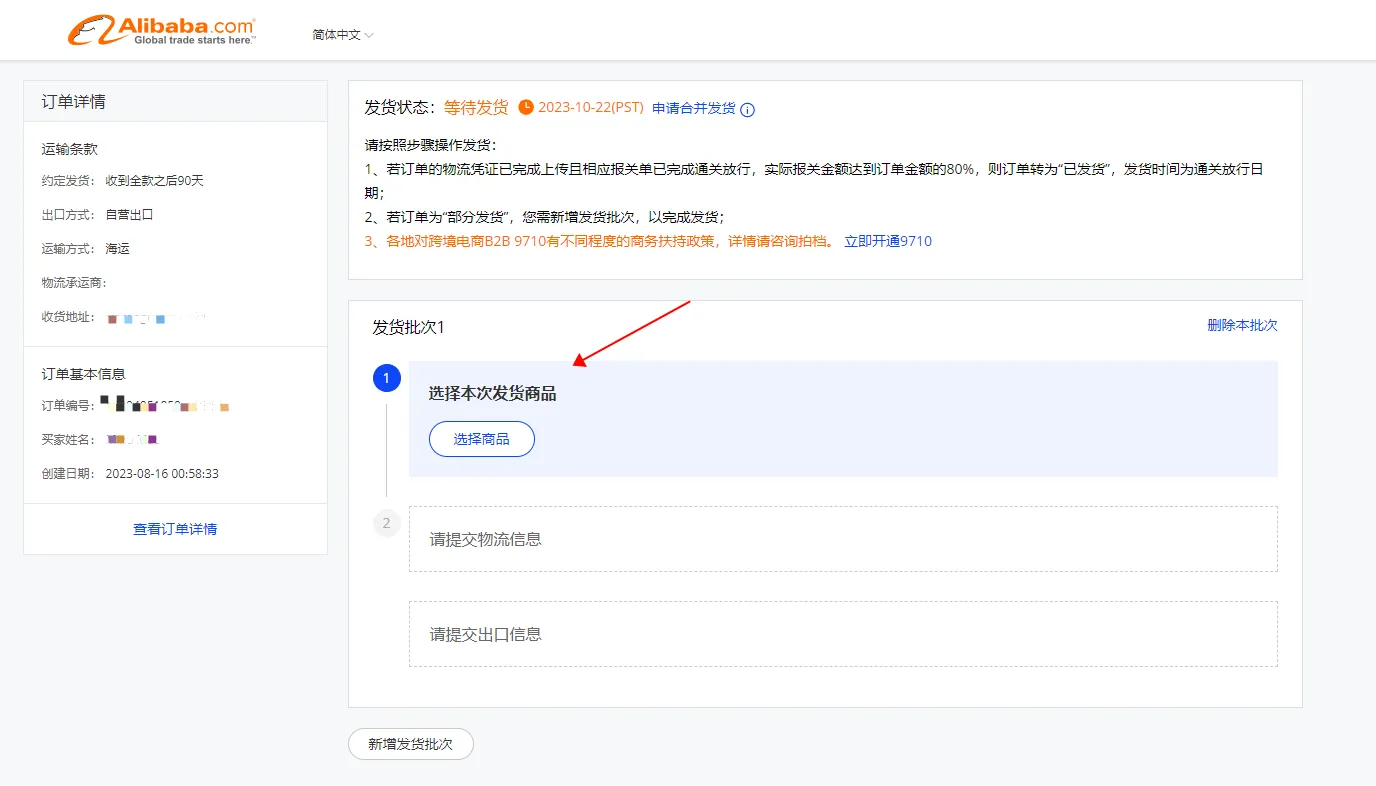
Task: Open the 立即开通9710 link
Action: (x=887, y=241)
